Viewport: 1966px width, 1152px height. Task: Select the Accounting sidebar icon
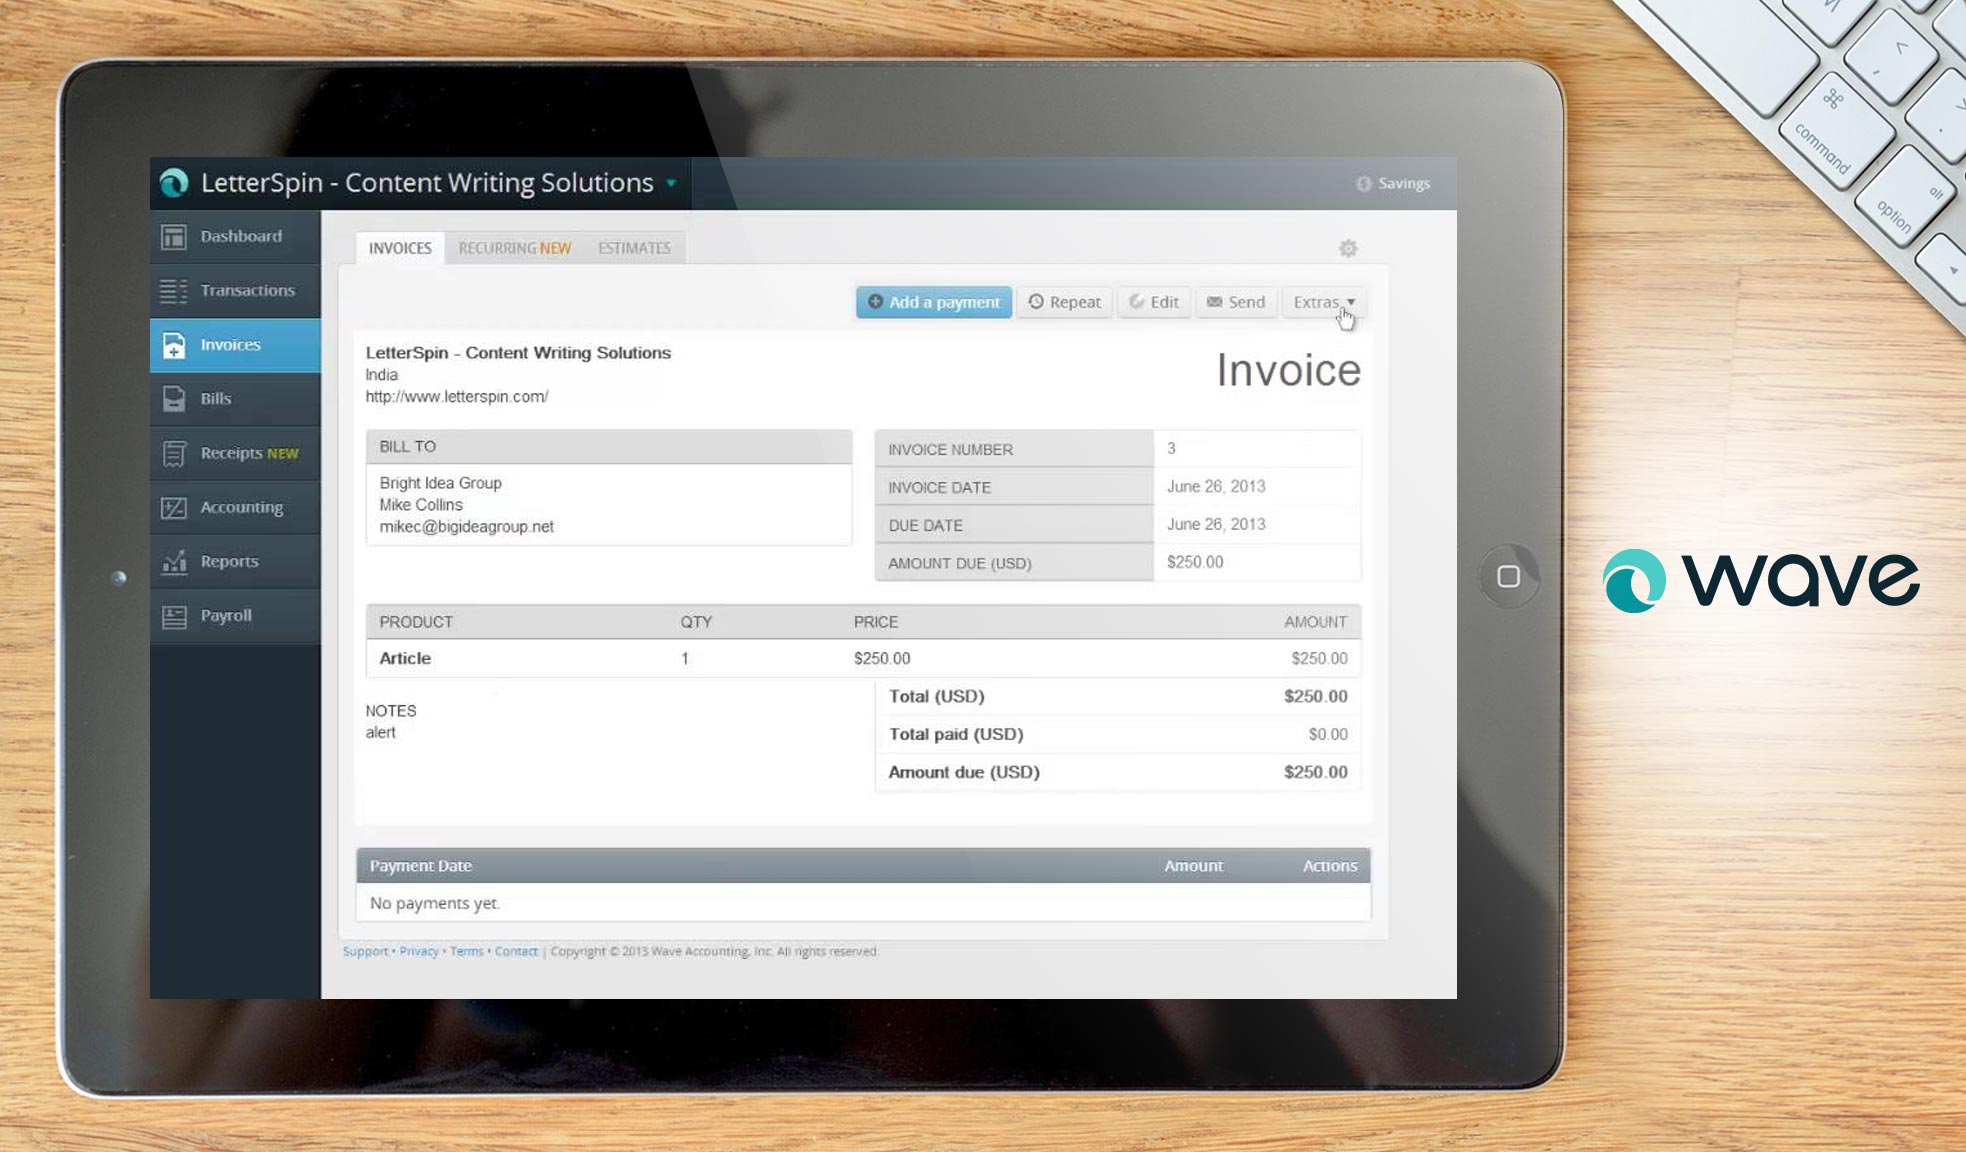[174, 508]
